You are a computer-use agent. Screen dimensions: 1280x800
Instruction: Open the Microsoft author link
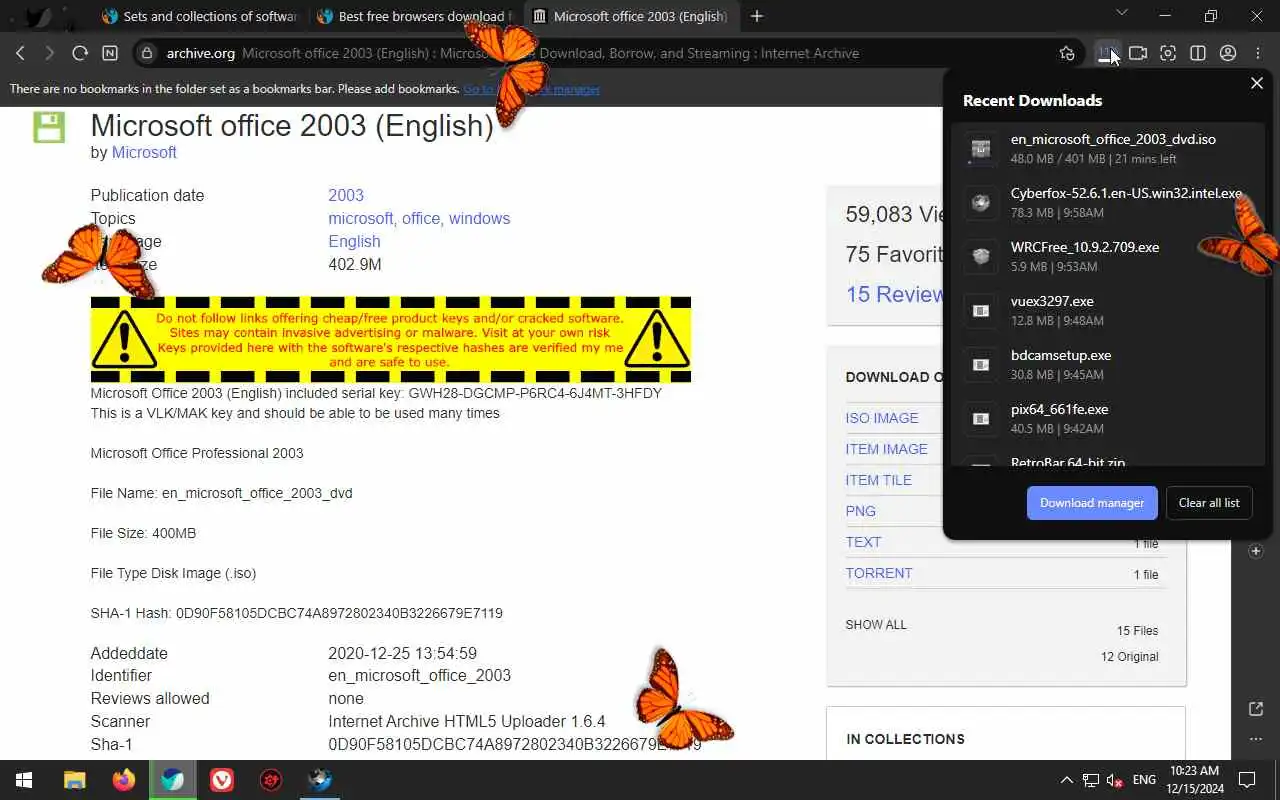[144, 152]
